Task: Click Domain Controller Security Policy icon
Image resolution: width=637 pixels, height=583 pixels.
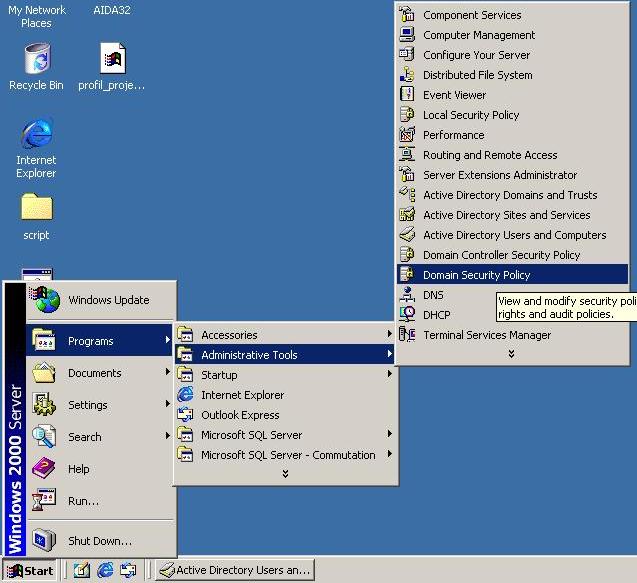Action: coord(407,254)
